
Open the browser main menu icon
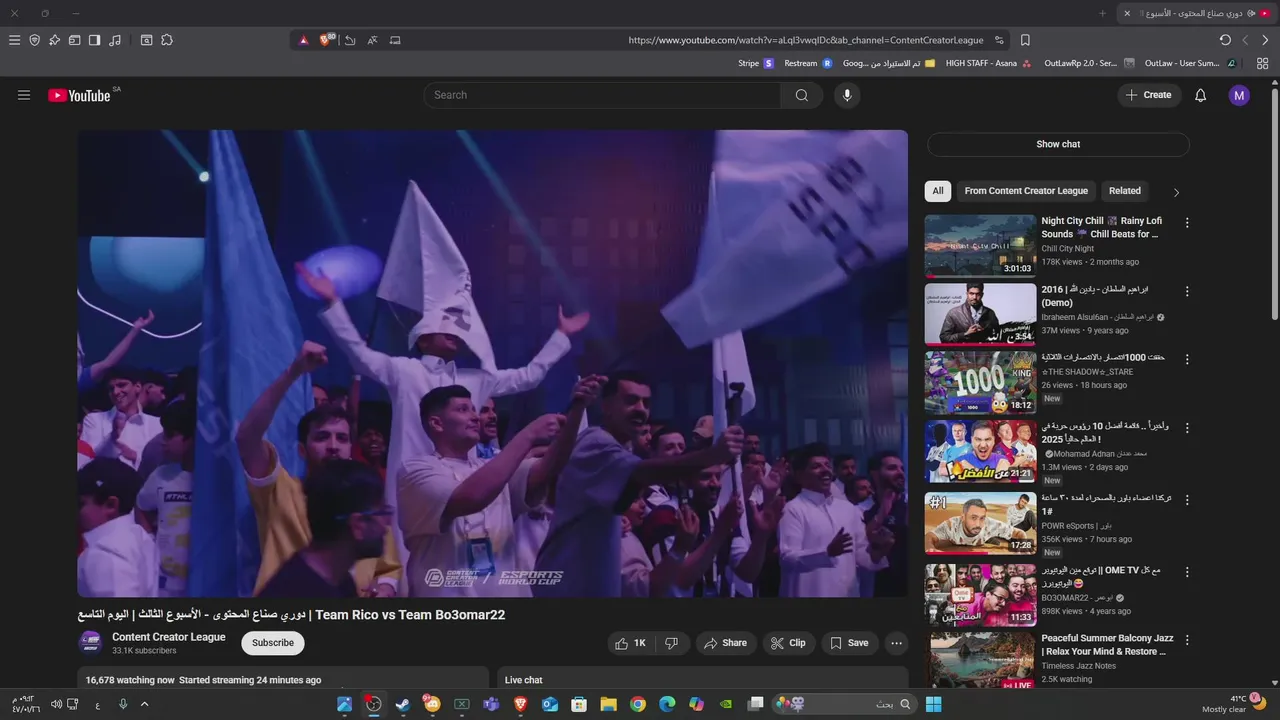(14, 40)
